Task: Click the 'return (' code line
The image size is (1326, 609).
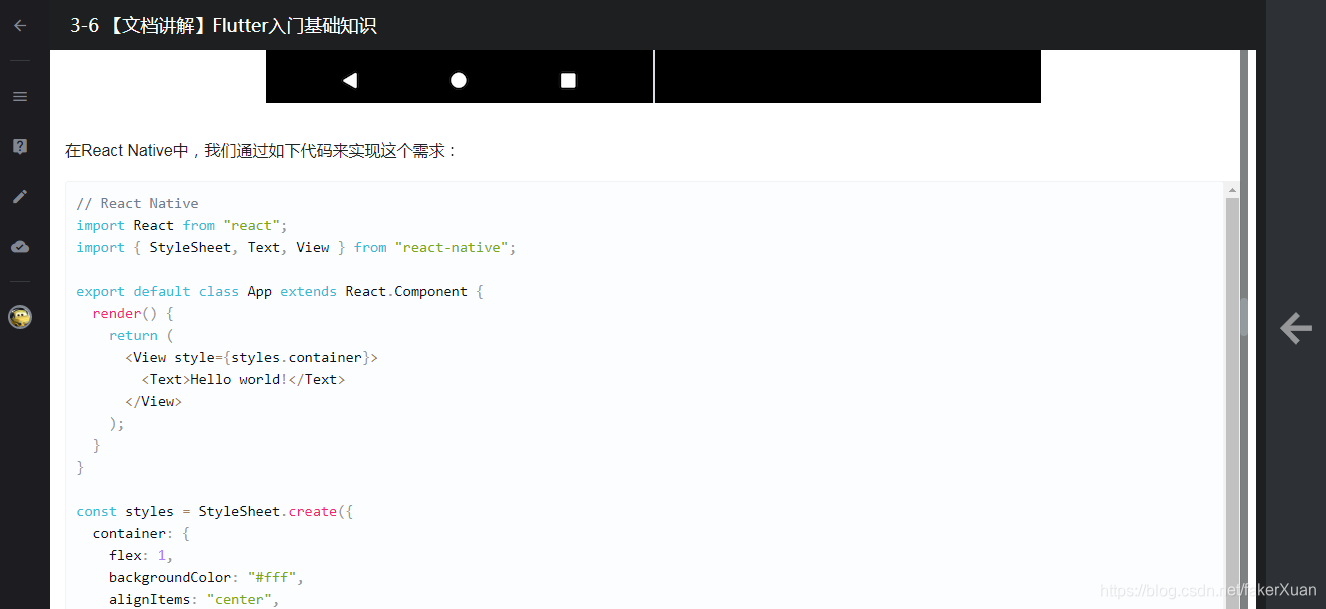Action: coord(141,335)
